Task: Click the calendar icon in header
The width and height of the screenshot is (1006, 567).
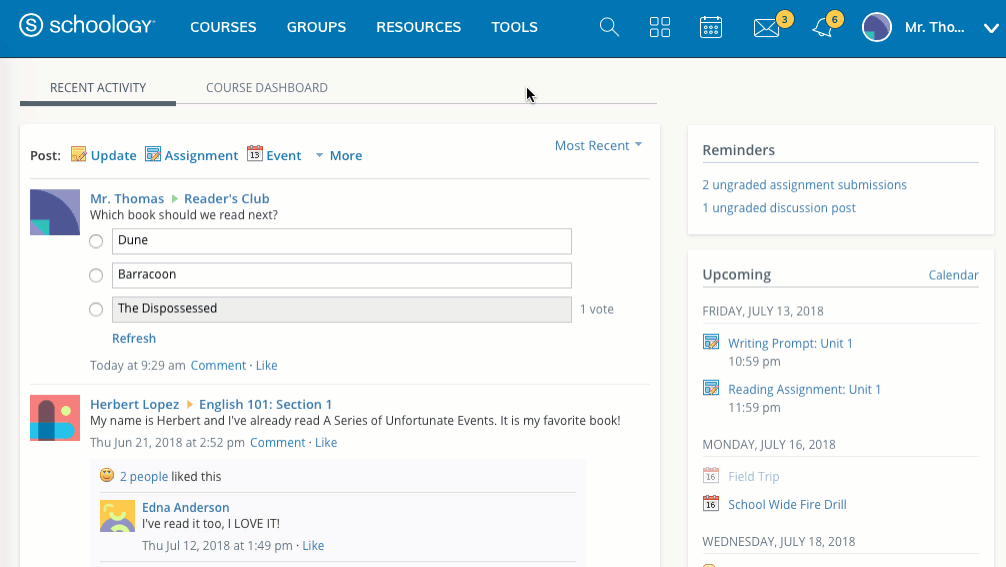Action: pyautogui.click(x=711, y=27)
